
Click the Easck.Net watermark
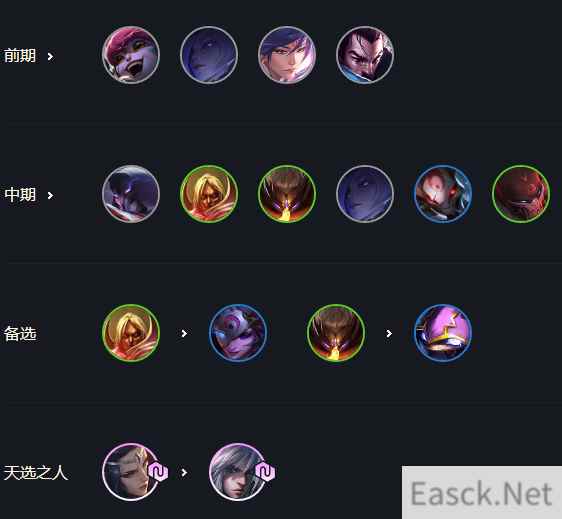(x=481, y=494)
